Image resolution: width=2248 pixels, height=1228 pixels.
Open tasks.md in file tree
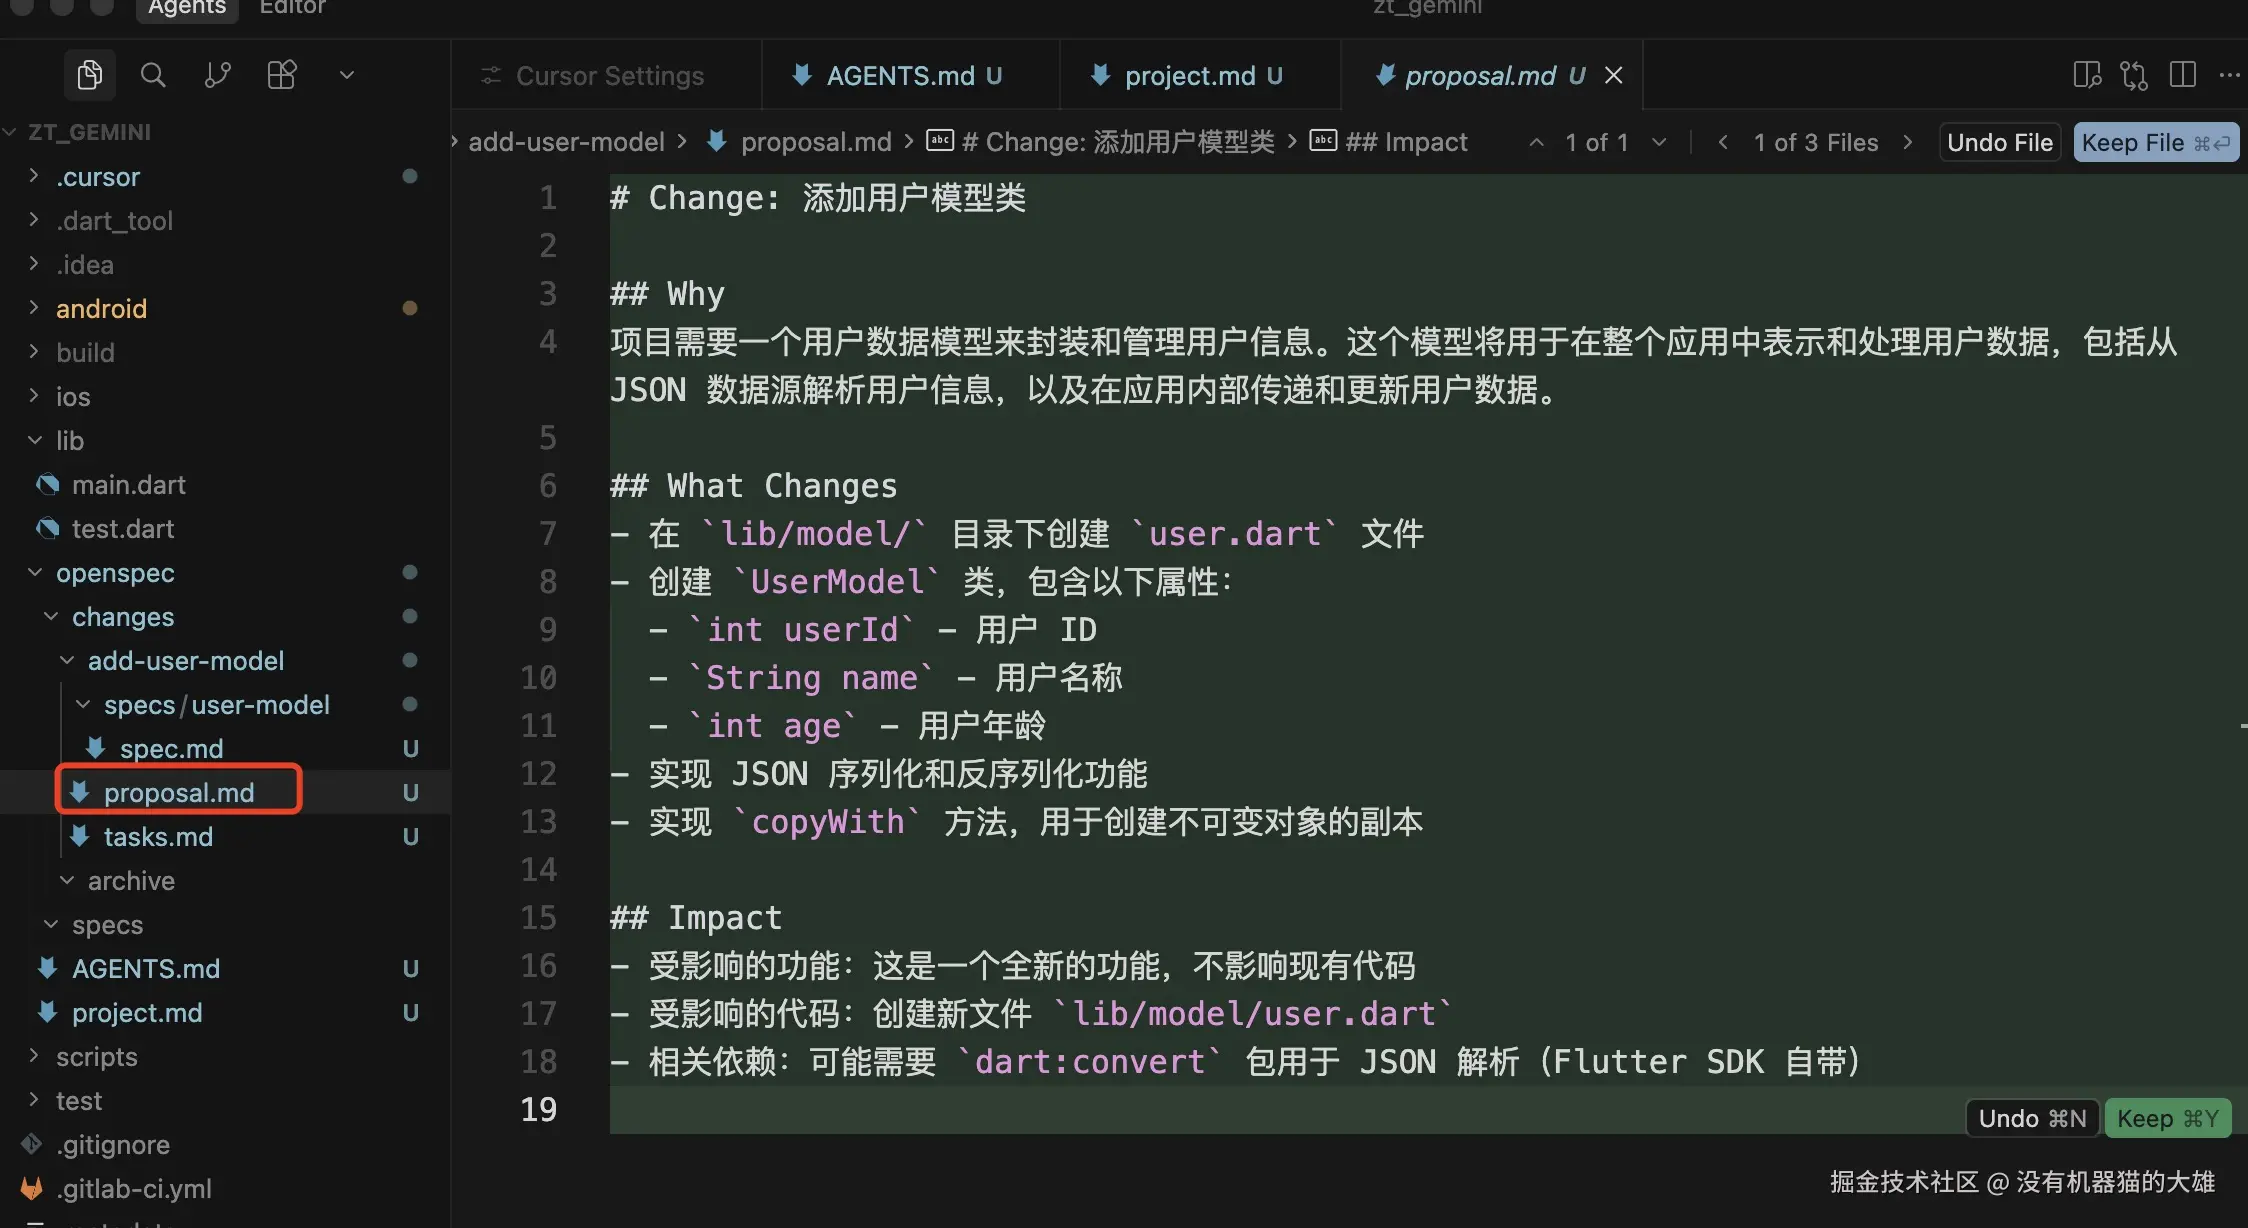158,836
